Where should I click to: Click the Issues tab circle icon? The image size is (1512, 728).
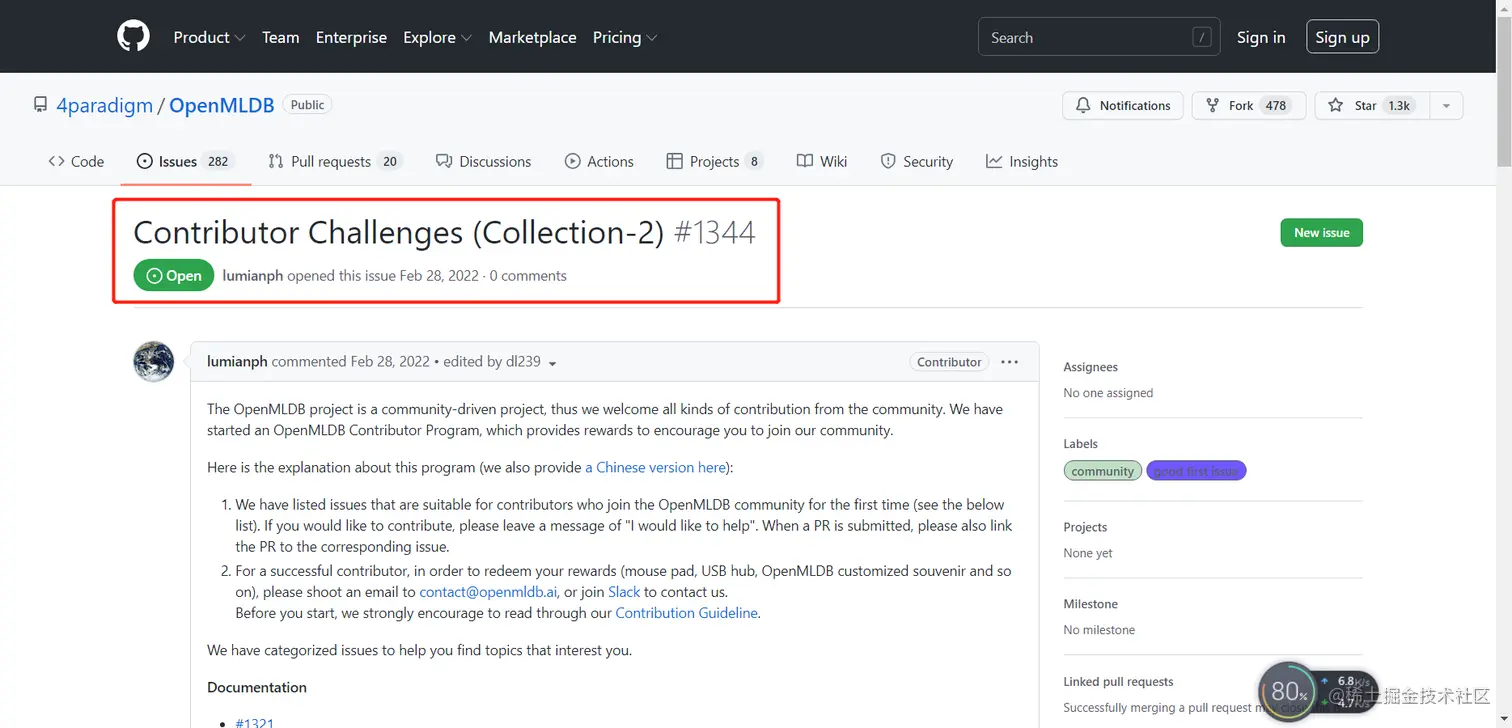(x=145, y=161)
